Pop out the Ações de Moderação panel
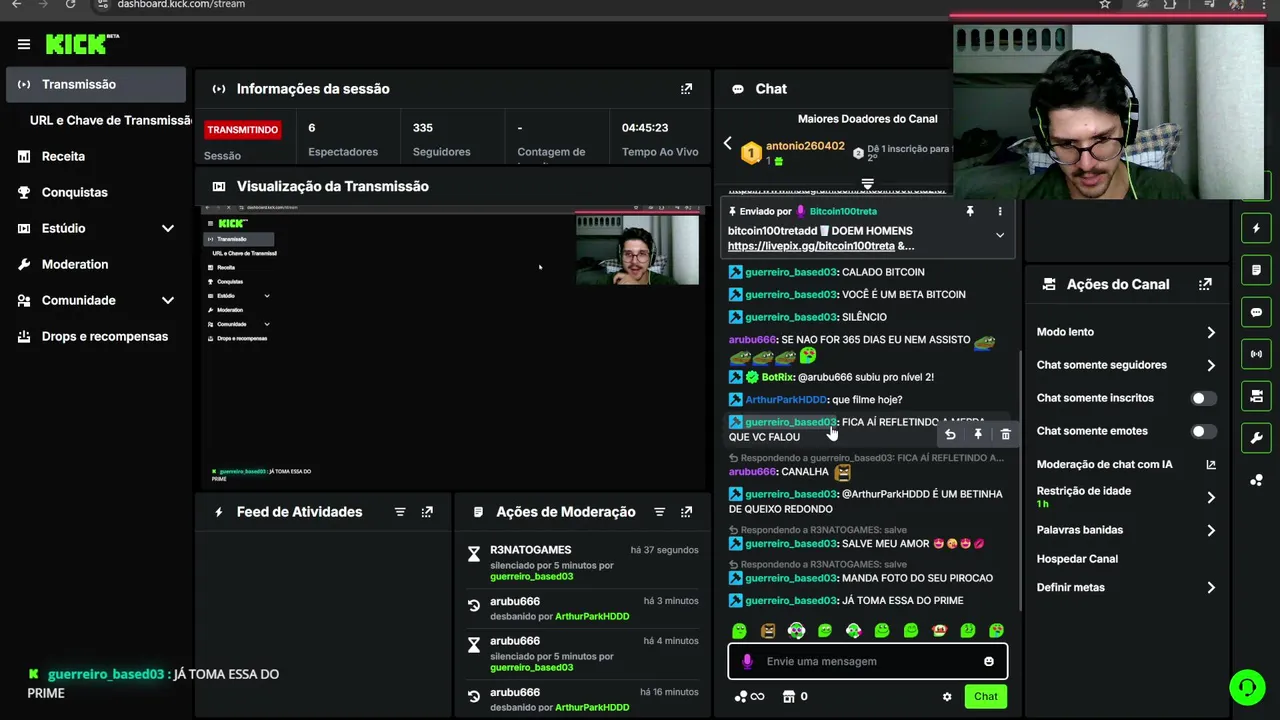Screen dimensions: 1280x720 [x=686, y=512]
